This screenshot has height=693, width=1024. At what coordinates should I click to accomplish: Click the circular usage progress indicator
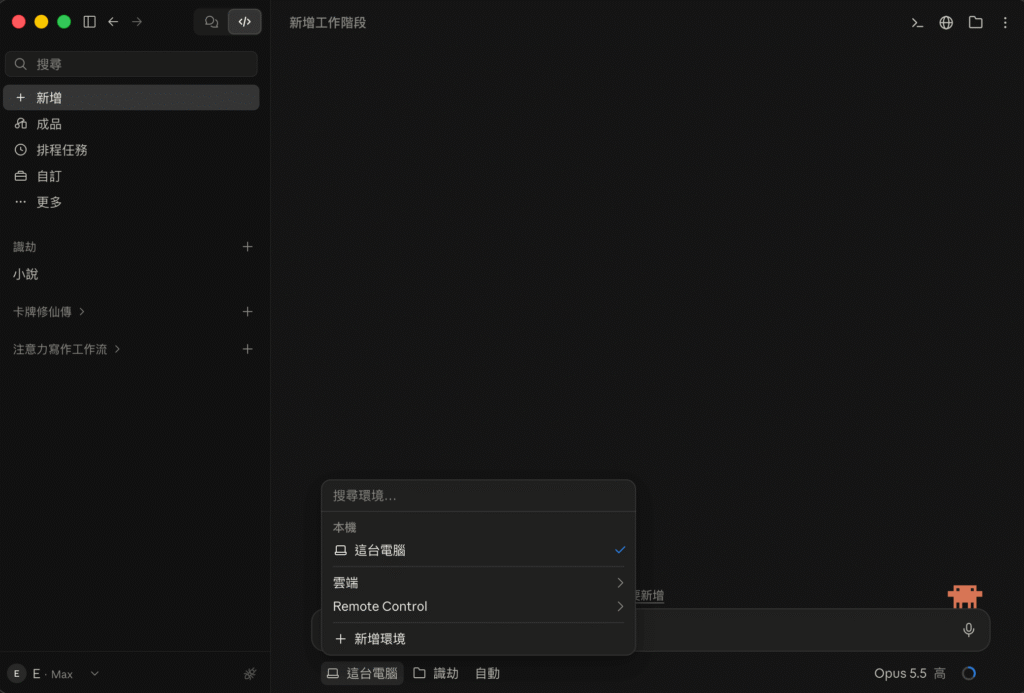[969, 673]
